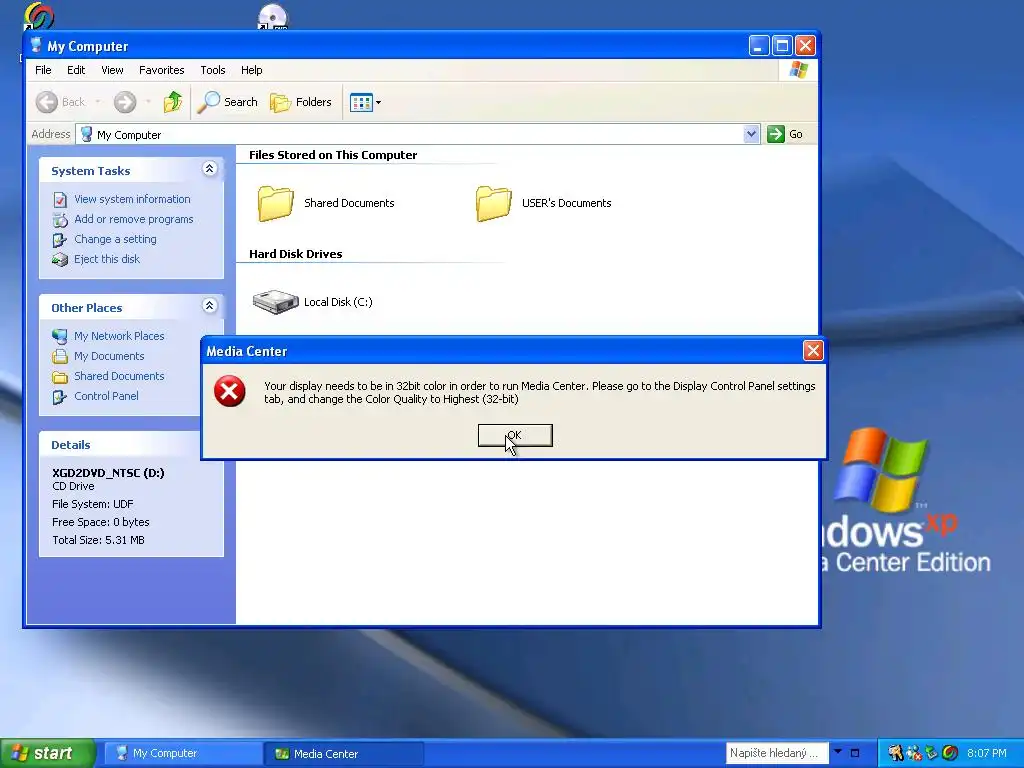This screenshot has height=768, width=1024.
Task: Open the File menu
Action: (x=43, y=70)
